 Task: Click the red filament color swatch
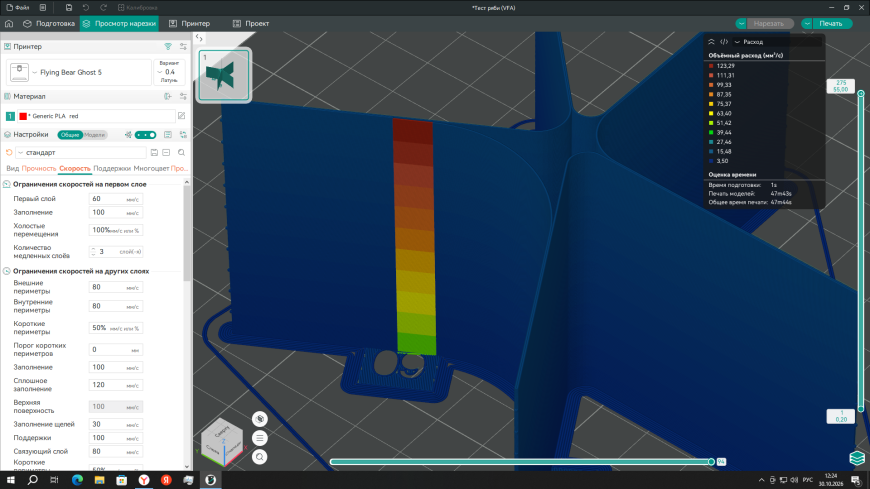click(23, 116)
